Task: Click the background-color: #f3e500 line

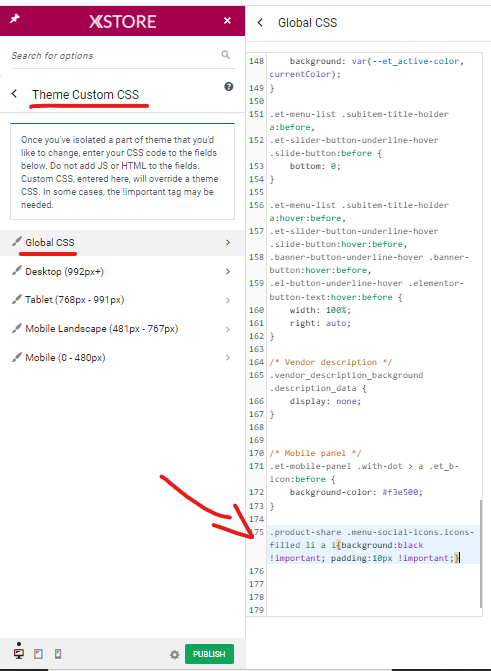Action: click(x=356, y=492)
